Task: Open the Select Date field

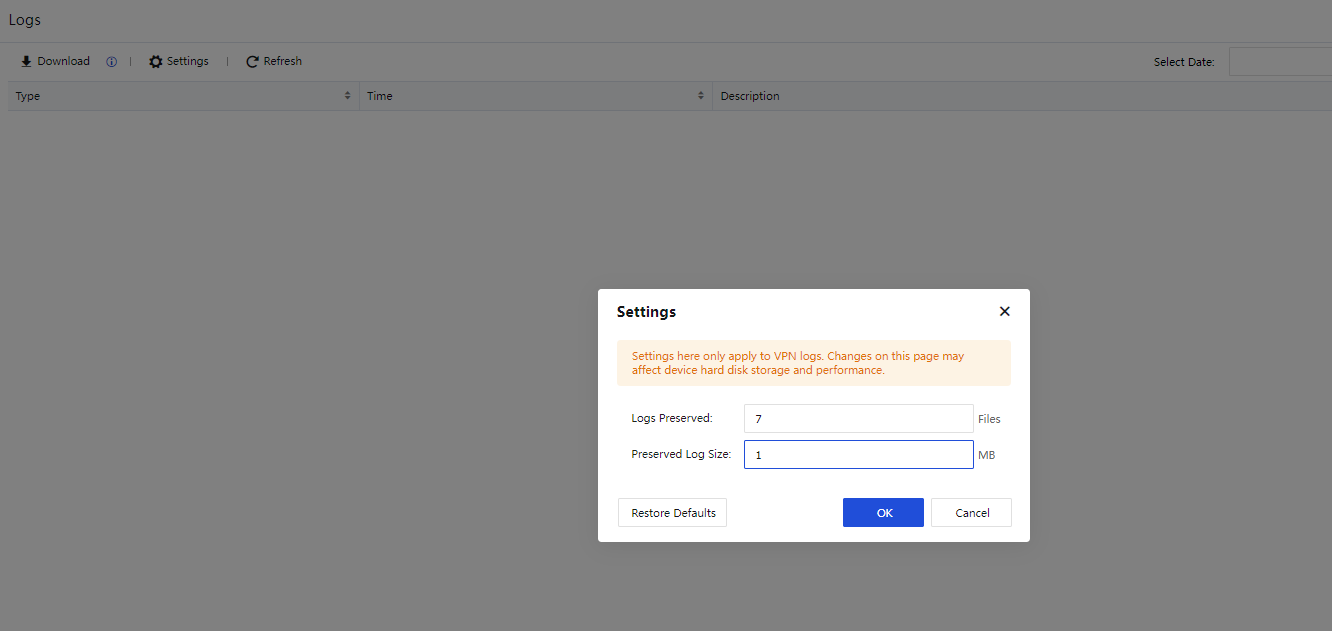Action: point(1280,62)
